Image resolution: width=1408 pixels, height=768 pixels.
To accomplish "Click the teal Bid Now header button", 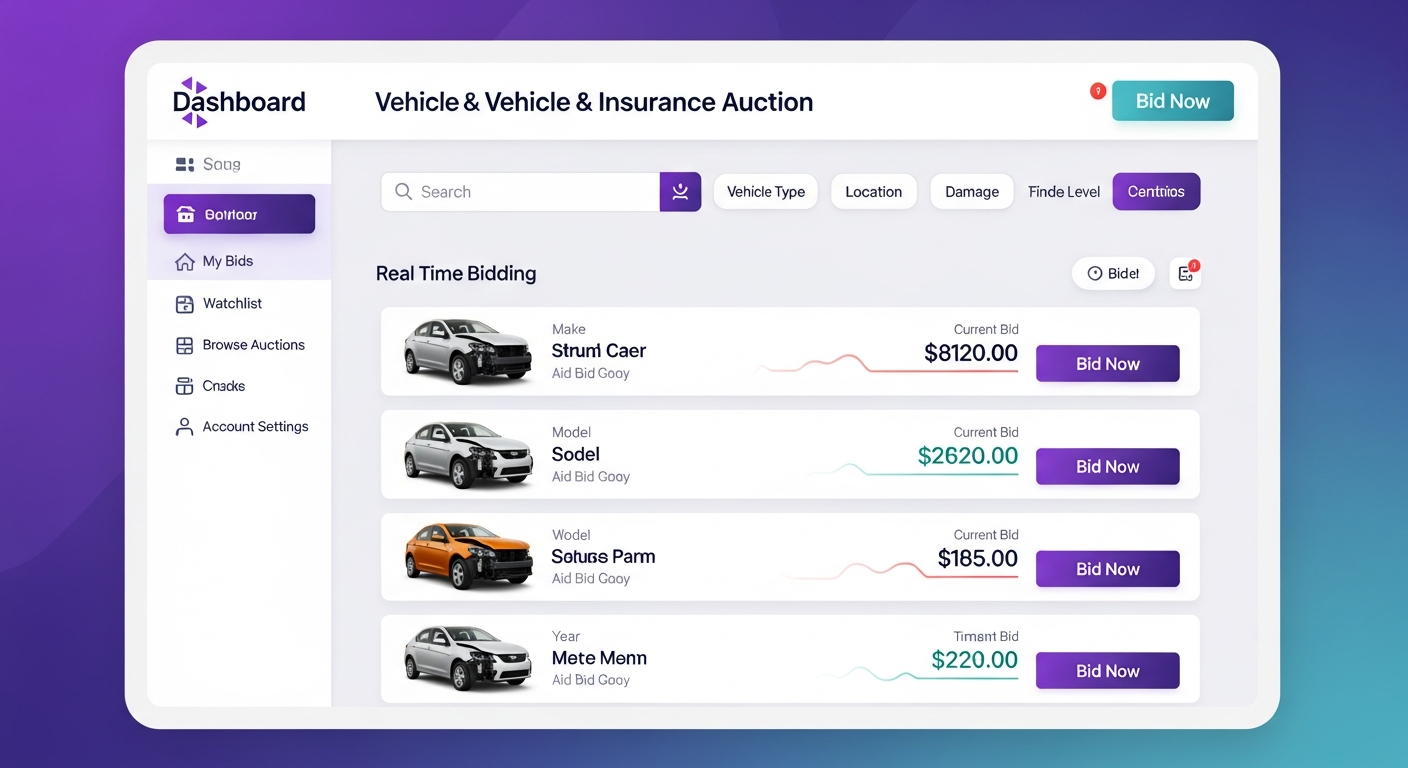I will tap(1172, 101).
